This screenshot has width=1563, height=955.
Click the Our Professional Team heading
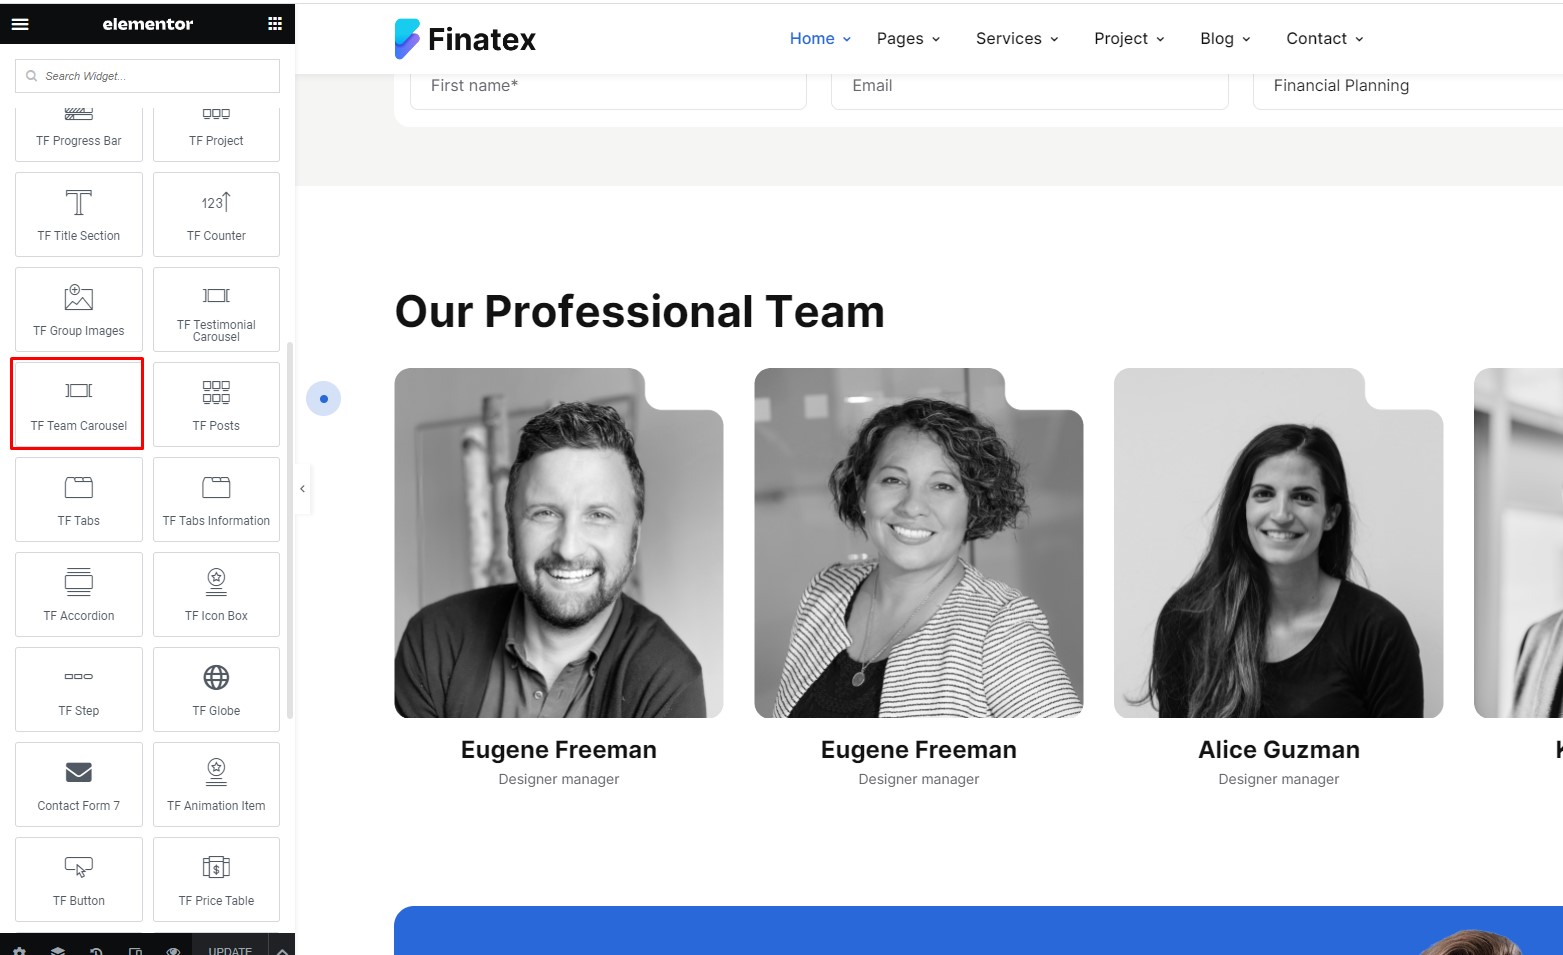[639, 312]
